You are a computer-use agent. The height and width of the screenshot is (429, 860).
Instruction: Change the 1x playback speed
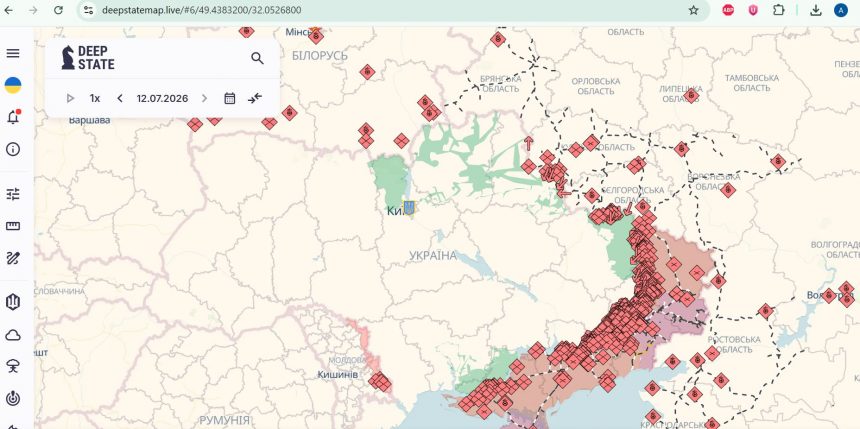pos(95,98)
